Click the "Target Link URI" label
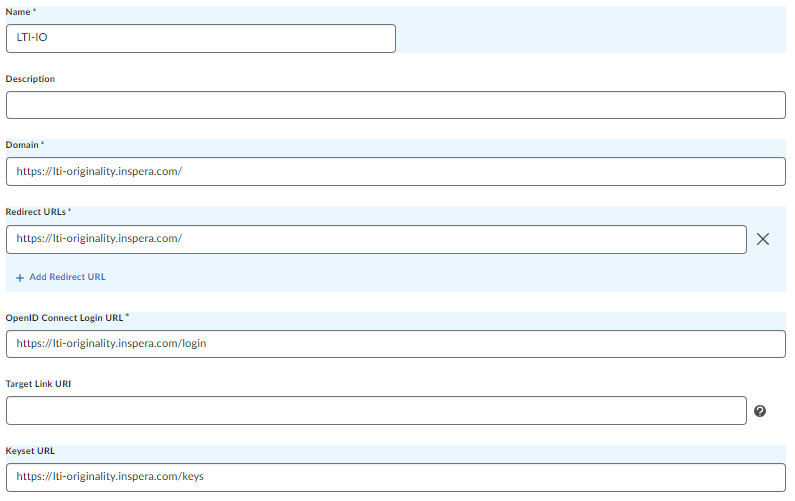 coord(38,384)
